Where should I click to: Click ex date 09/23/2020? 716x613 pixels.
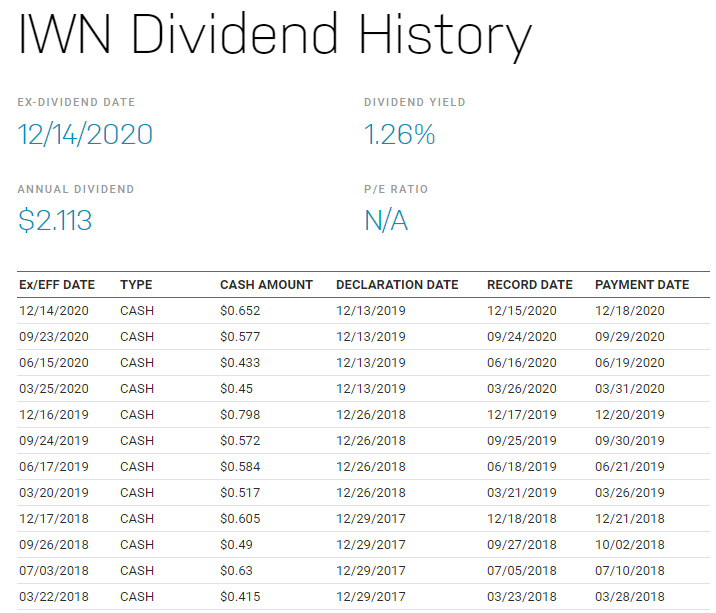coord(54,337)
